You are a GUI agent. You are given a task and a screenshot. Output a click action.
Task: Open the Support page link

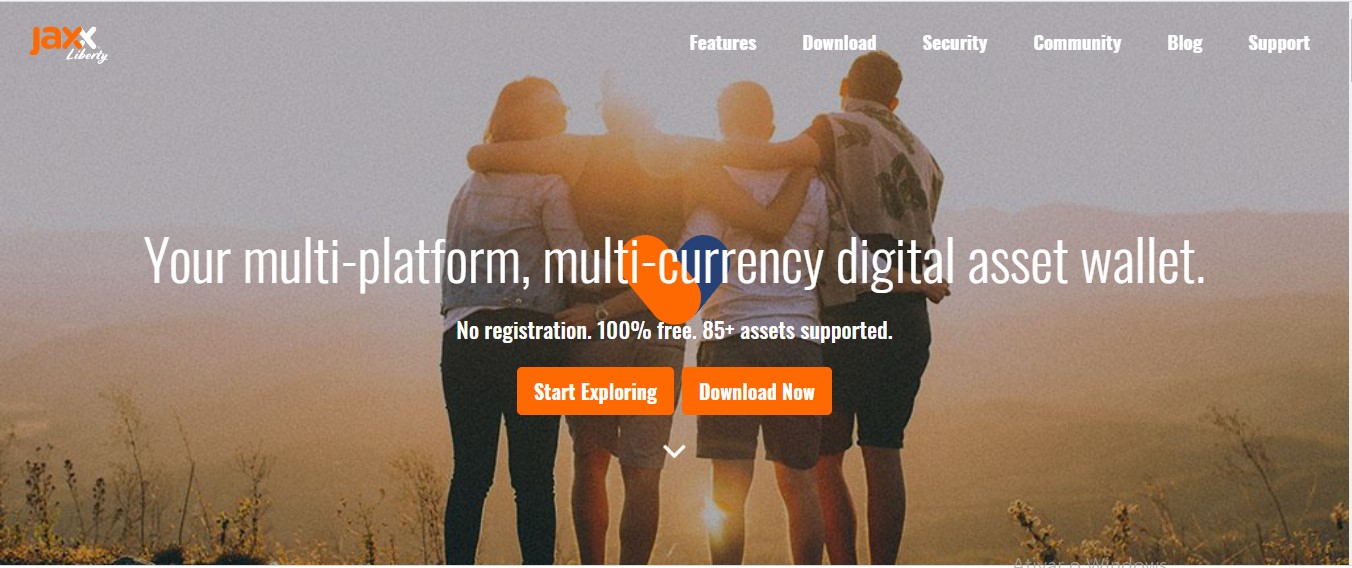[x=1278, y=43]
